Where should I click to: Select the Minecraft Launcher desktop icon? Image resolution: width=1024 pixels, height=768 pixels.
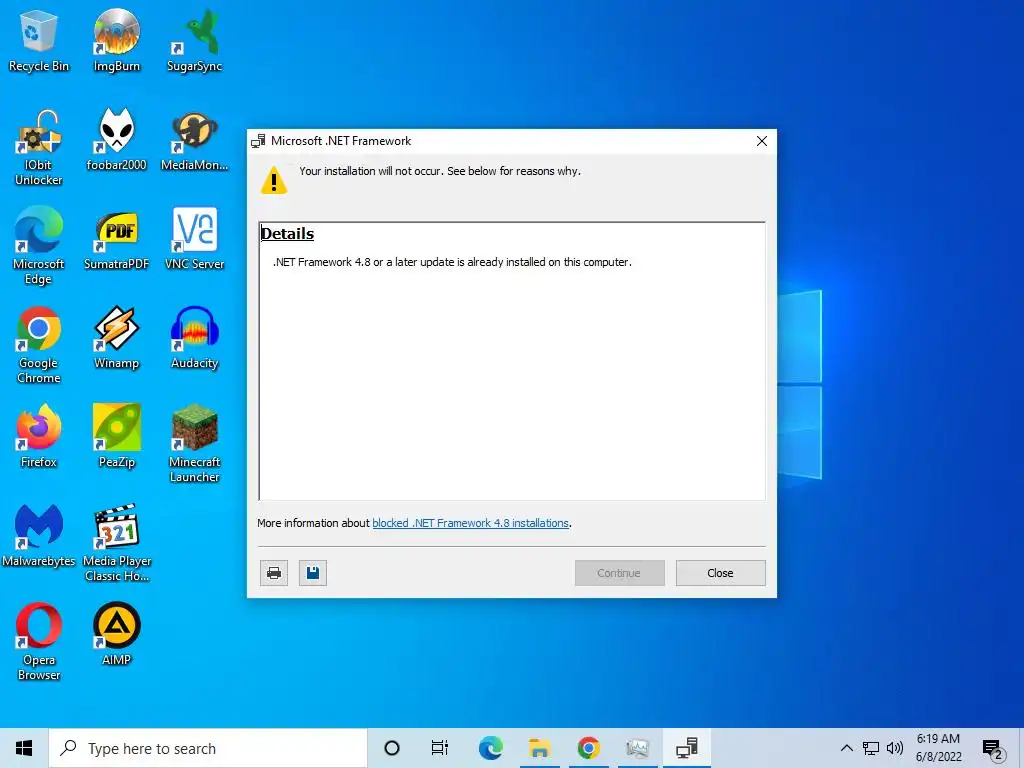pos(194,444)
